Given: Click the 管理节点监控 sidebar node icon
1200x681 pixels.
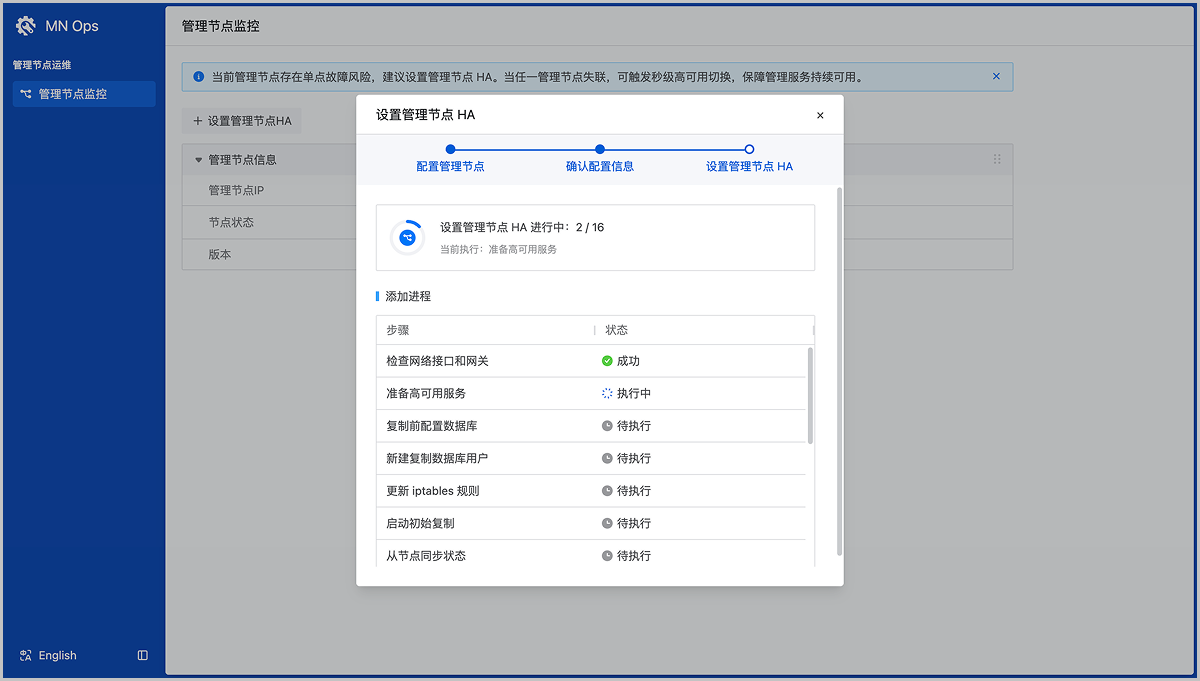Looking at the screenshot, I should point(26,94).
